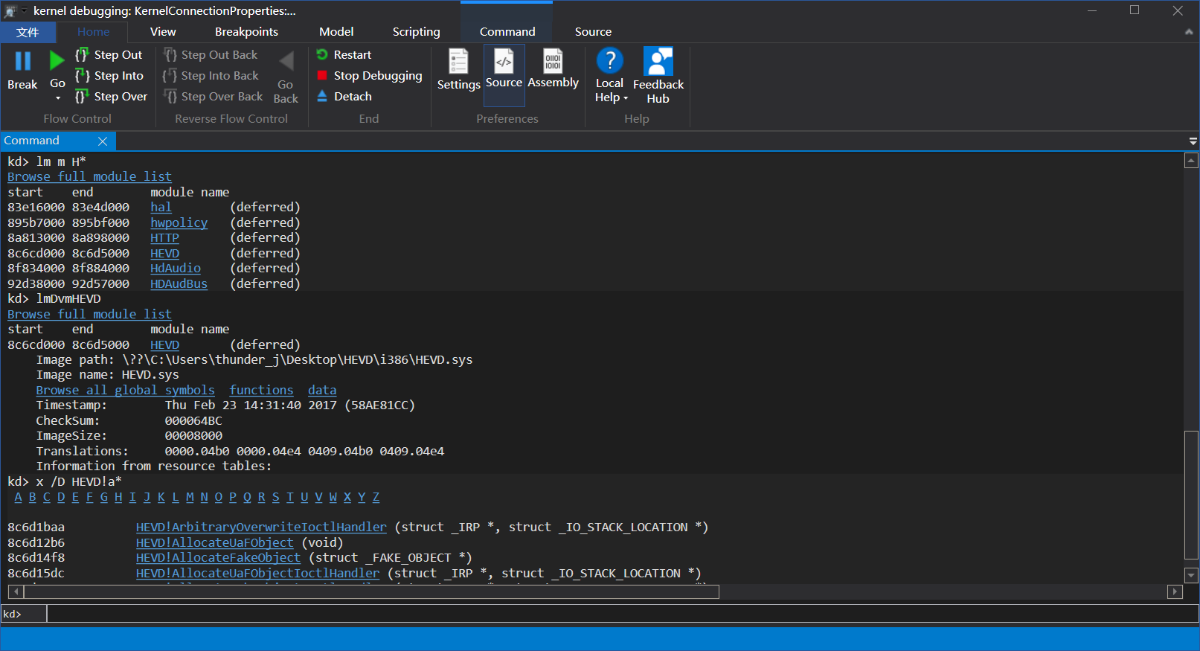Click the kd> command input field

[x=622, y=613]
